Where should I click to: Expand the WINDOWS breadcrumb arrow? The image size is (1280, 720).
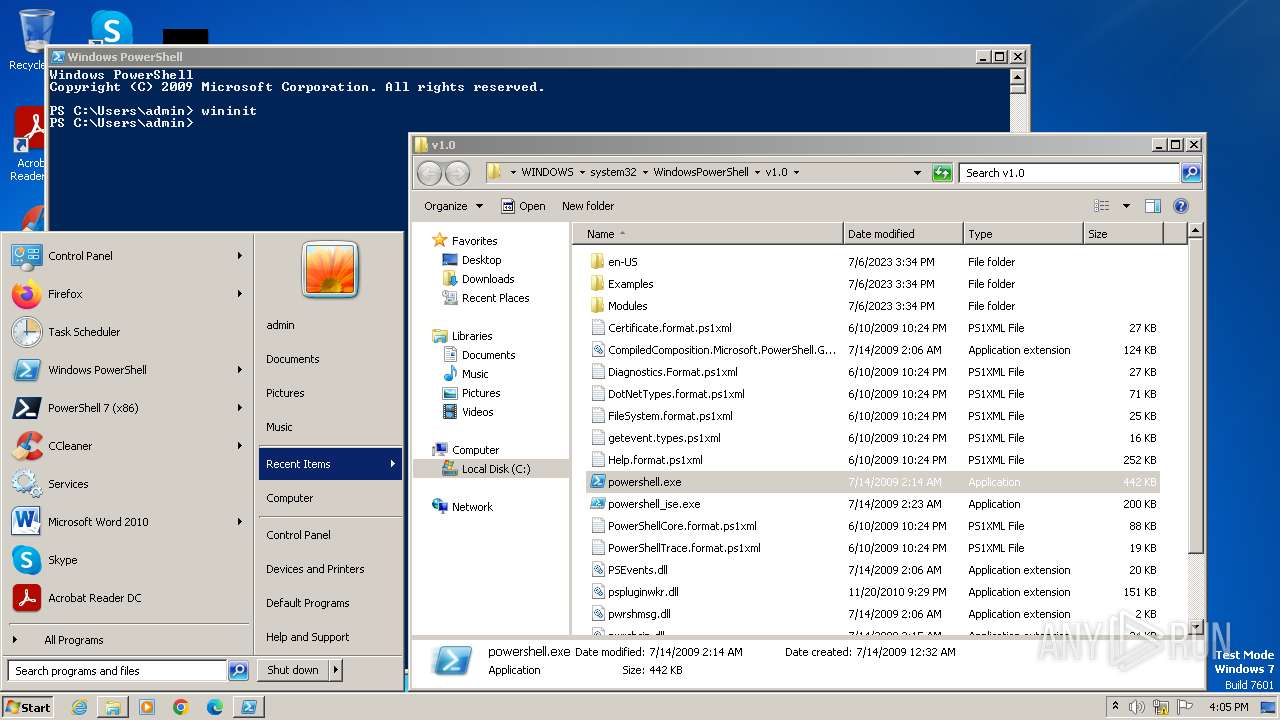click(581, 173)
